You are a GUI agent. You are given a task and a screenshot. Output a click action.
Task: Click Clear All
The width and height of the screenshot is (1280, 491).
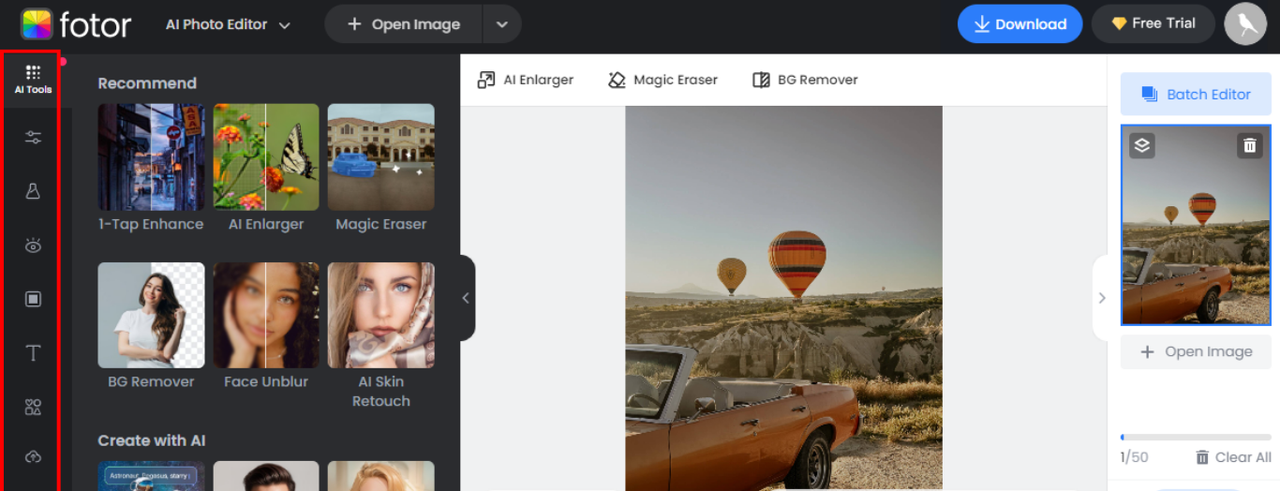pos(1234,457)
